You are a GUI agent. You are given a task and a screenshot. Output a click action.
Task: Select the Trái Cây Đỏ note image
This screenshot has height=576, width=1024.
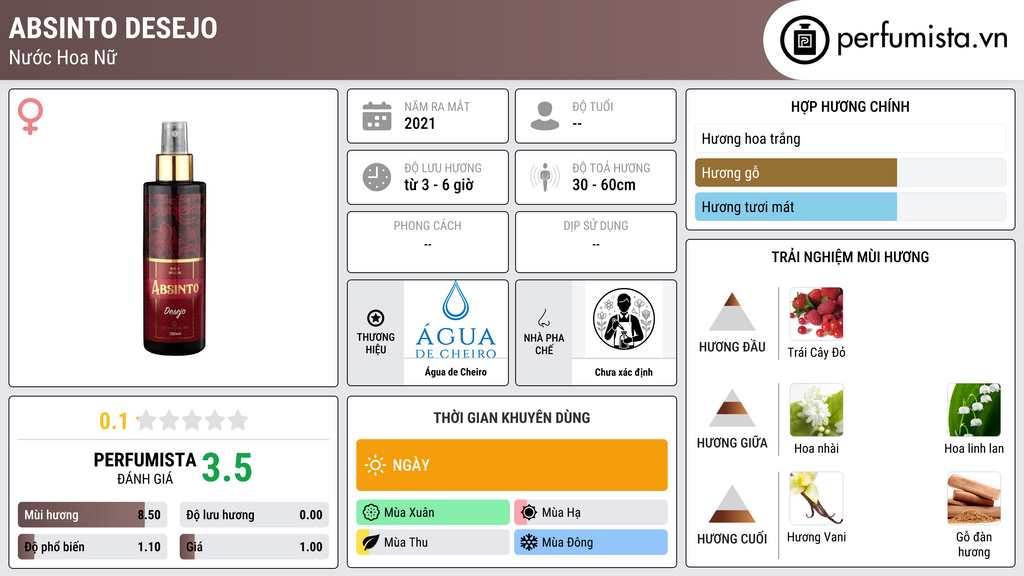coord(816,313)
